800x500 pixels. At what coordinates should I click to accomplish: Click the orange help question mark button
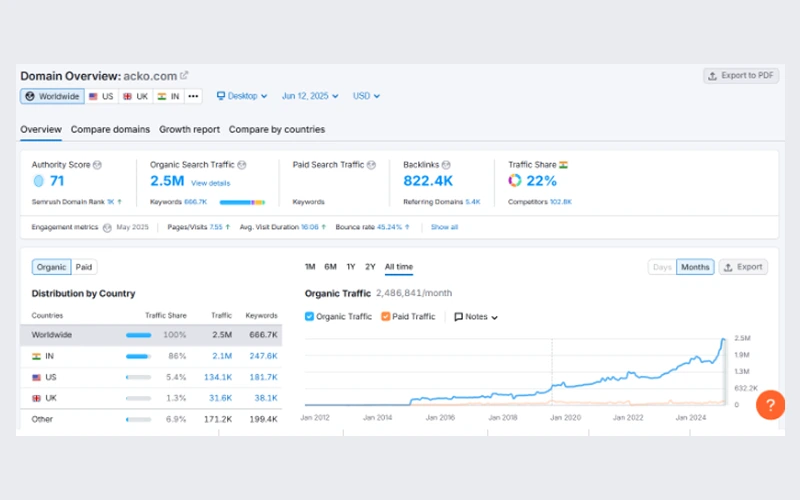click(x=769, y=405)
